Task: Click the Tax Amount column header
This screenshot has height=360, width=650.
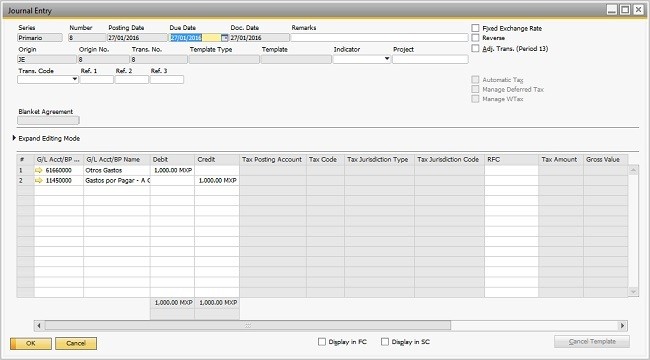Action: pyautogui.click(x=561, y=160)
